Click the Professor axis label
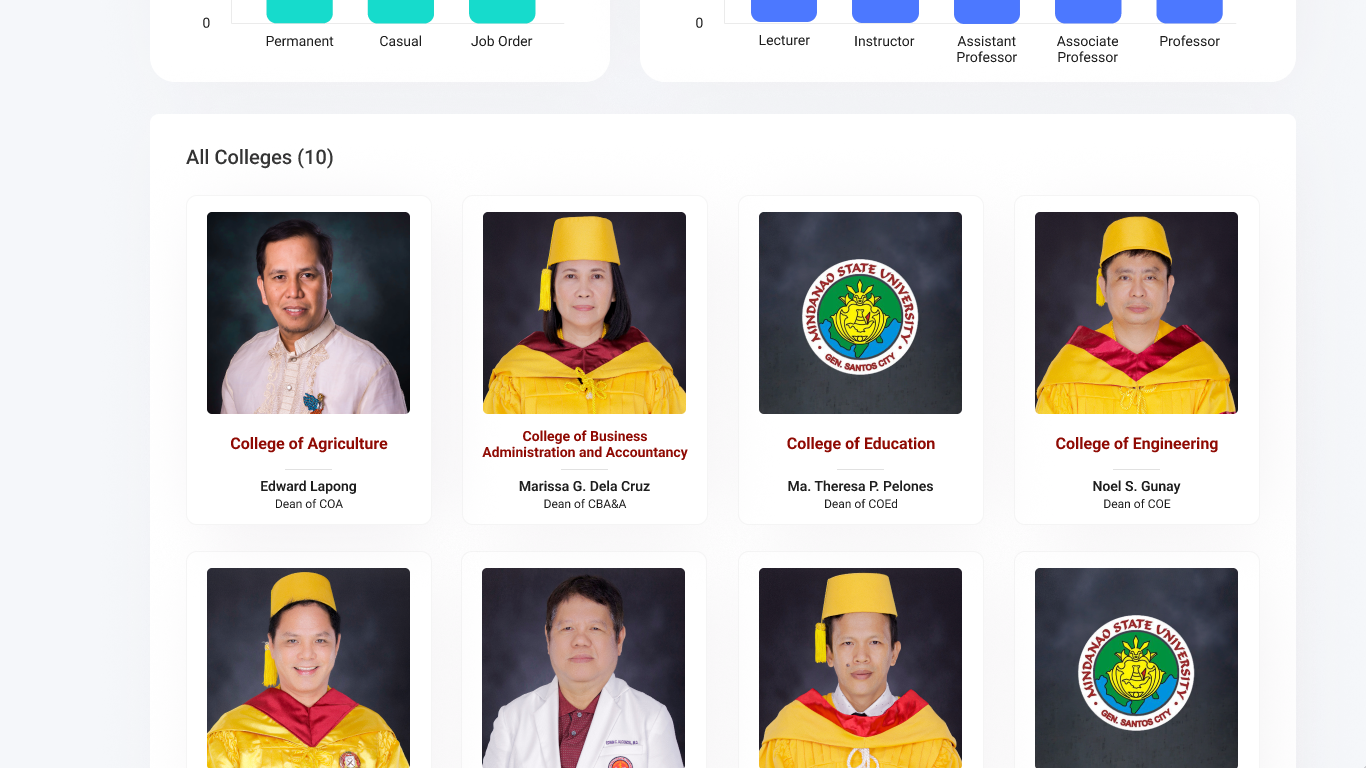The image size is (1366, 768). click(x=1190, y=41)
